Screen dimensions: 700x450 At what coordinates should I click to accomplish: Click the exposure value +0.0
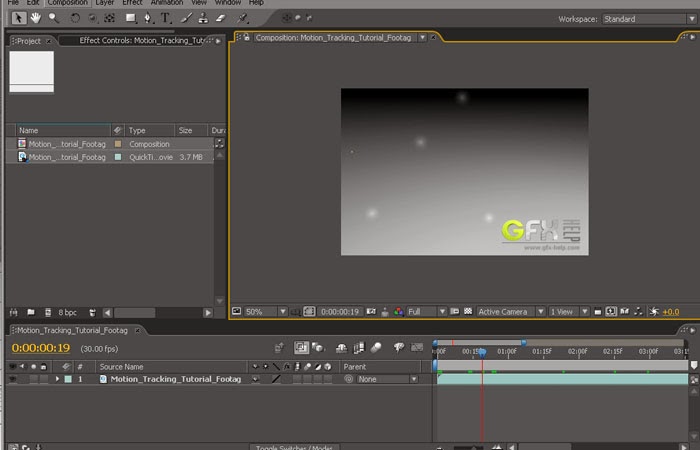pyautogui.click(x=671, y=312)
